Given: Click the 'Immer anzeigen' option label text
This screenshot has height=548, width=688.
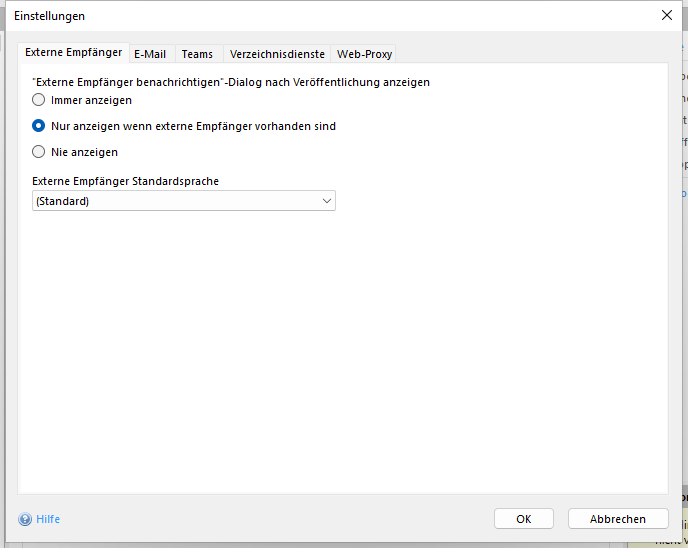Looking at the screenshot, I should tap(91, 100).
